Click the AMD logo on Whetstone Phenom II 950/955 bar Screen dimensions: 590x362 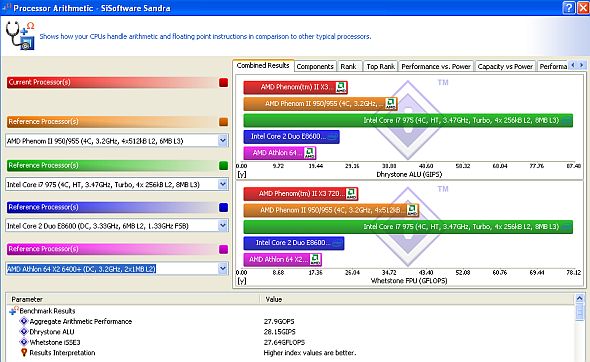point(412,210)
